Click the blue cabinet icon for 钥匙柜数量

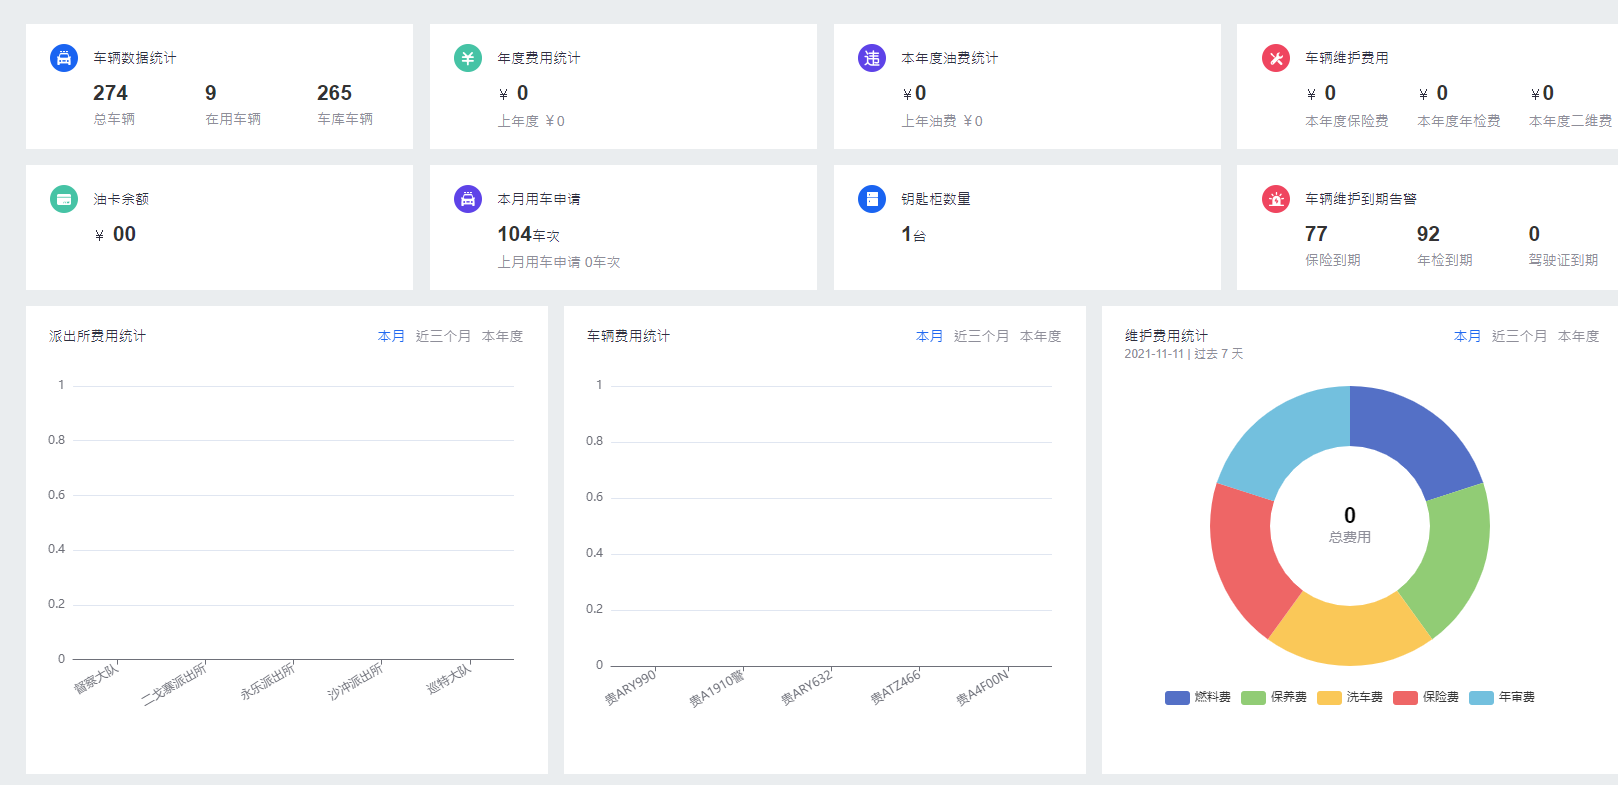point(872,199)
